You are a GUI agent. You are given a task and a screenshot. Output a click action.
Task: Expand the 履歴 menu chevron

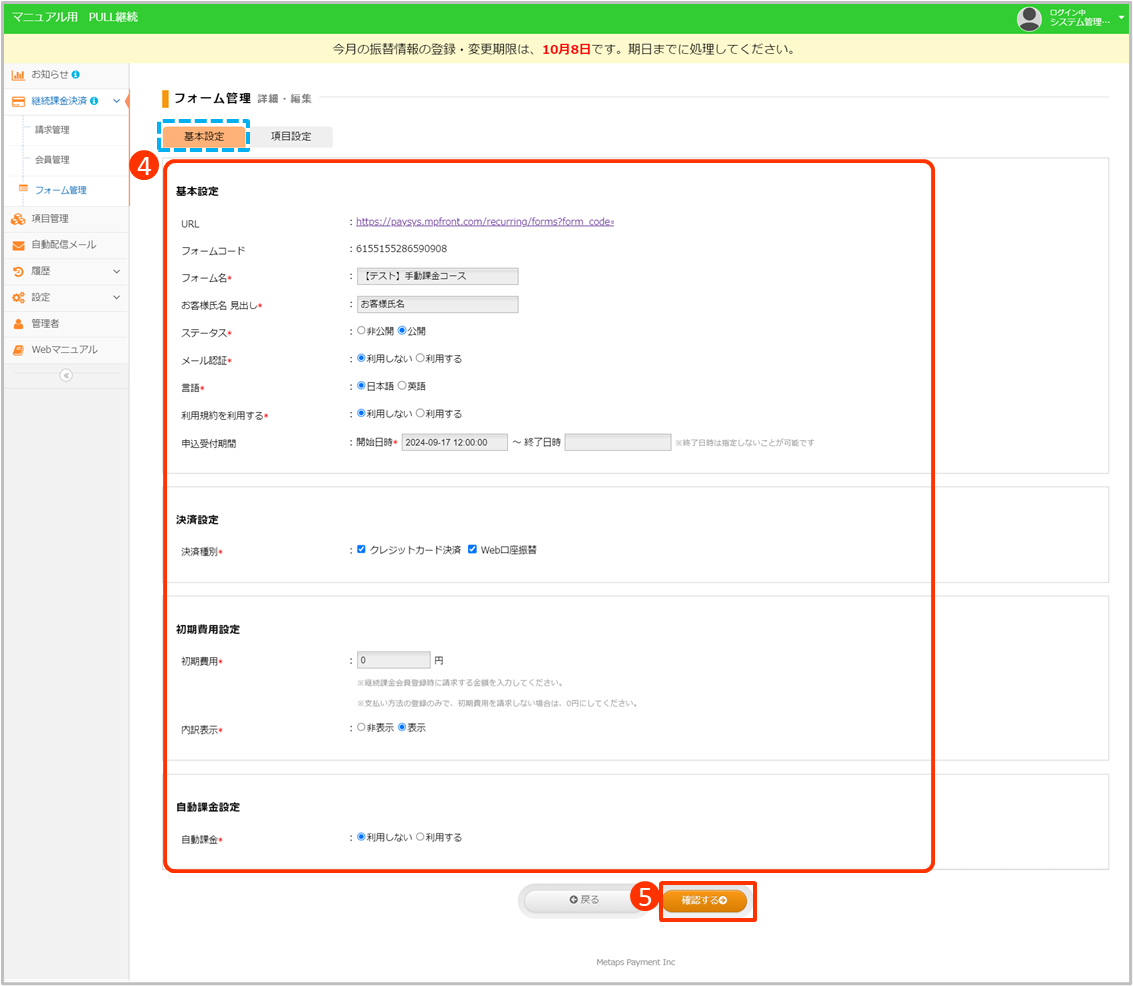(116, 271)
